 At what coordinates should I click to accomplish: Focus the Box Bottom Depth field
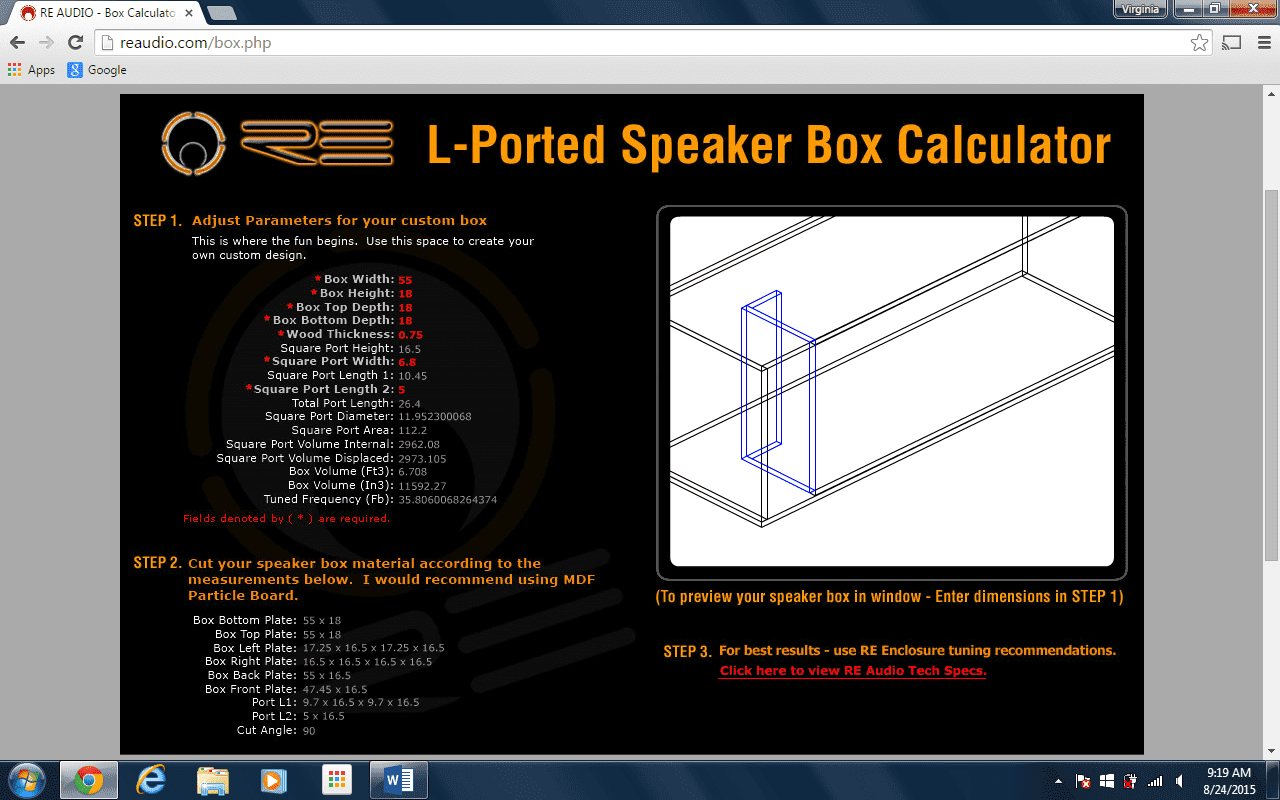[x=406, y=321]
